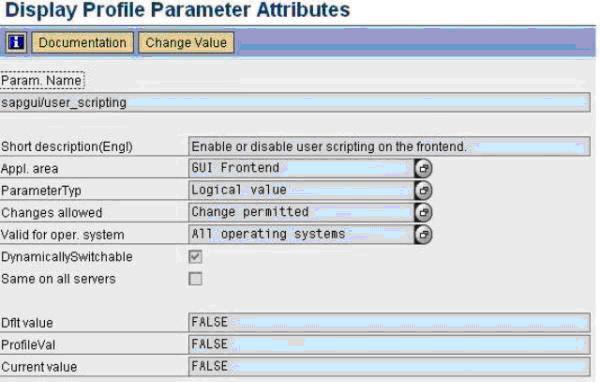Click the ProfileVal label

28,345
